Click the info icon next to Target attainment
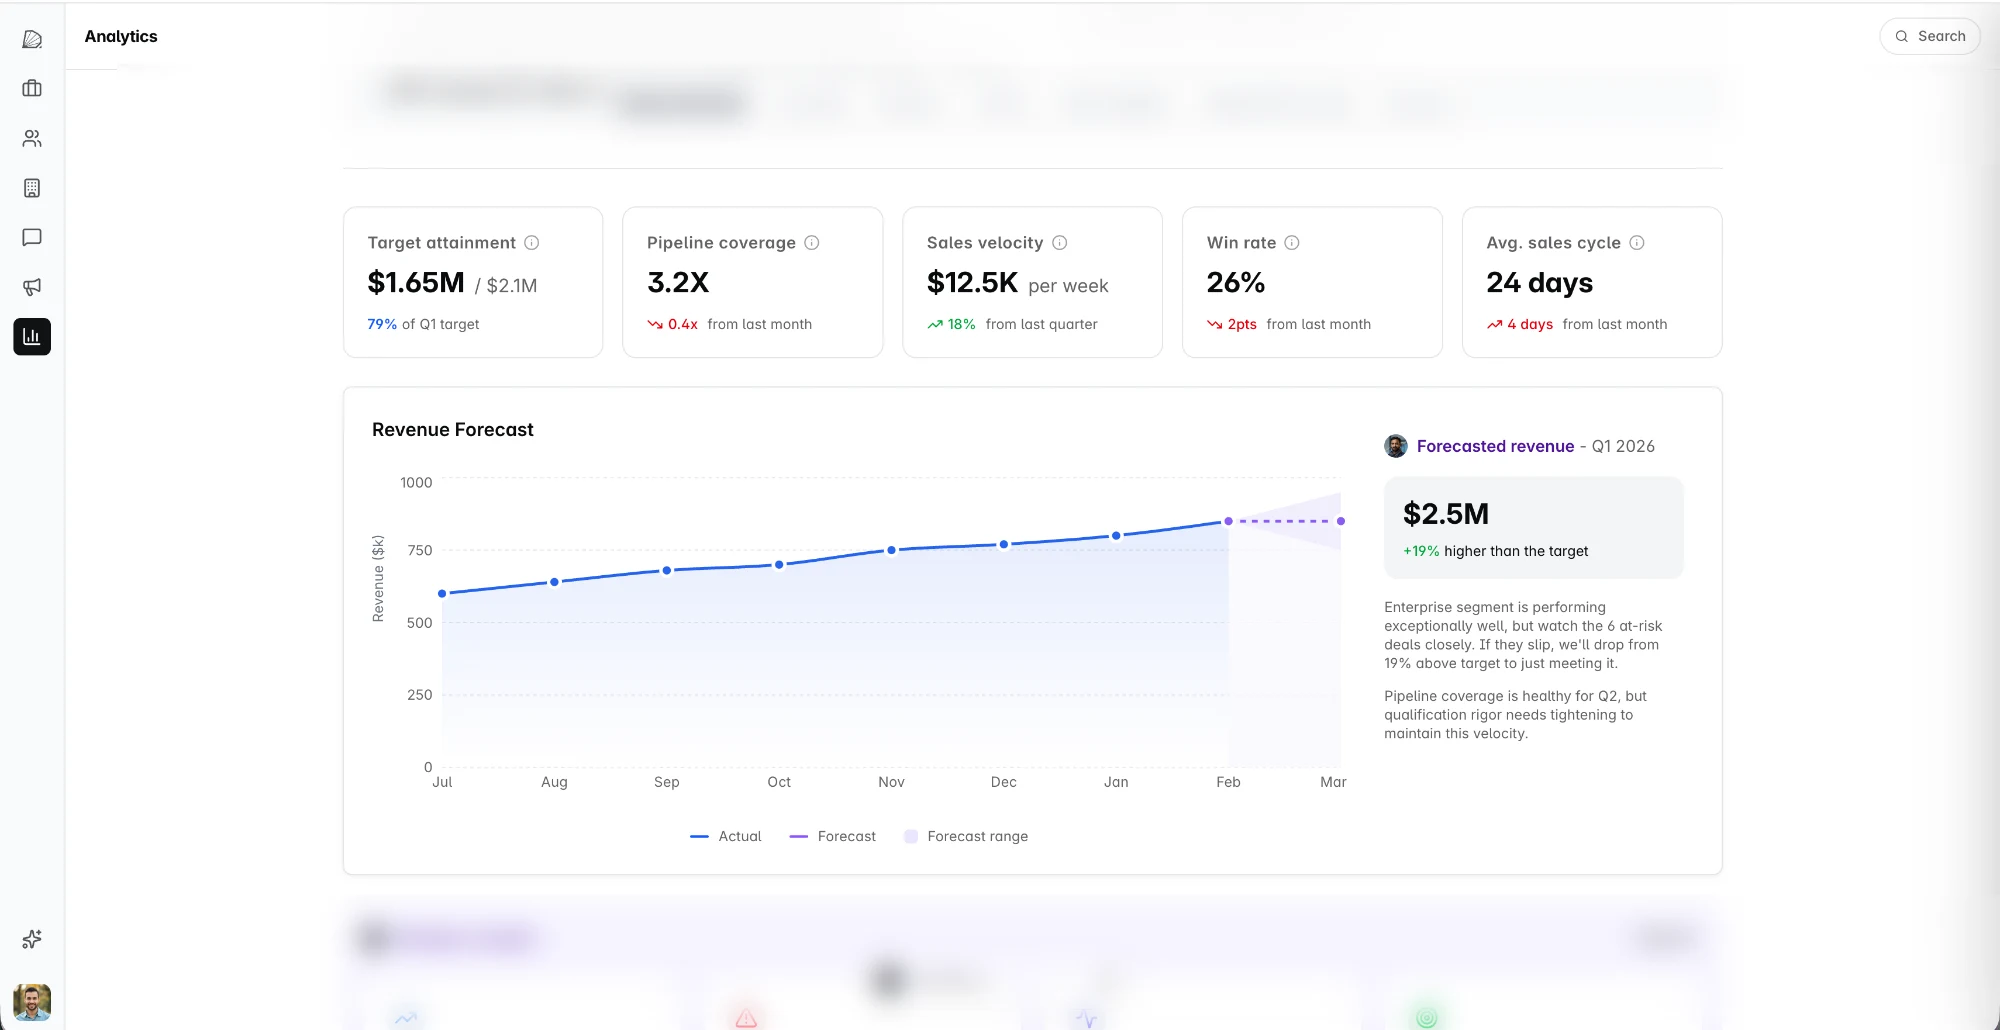The image size is (2000, 1030). (531, 242)
